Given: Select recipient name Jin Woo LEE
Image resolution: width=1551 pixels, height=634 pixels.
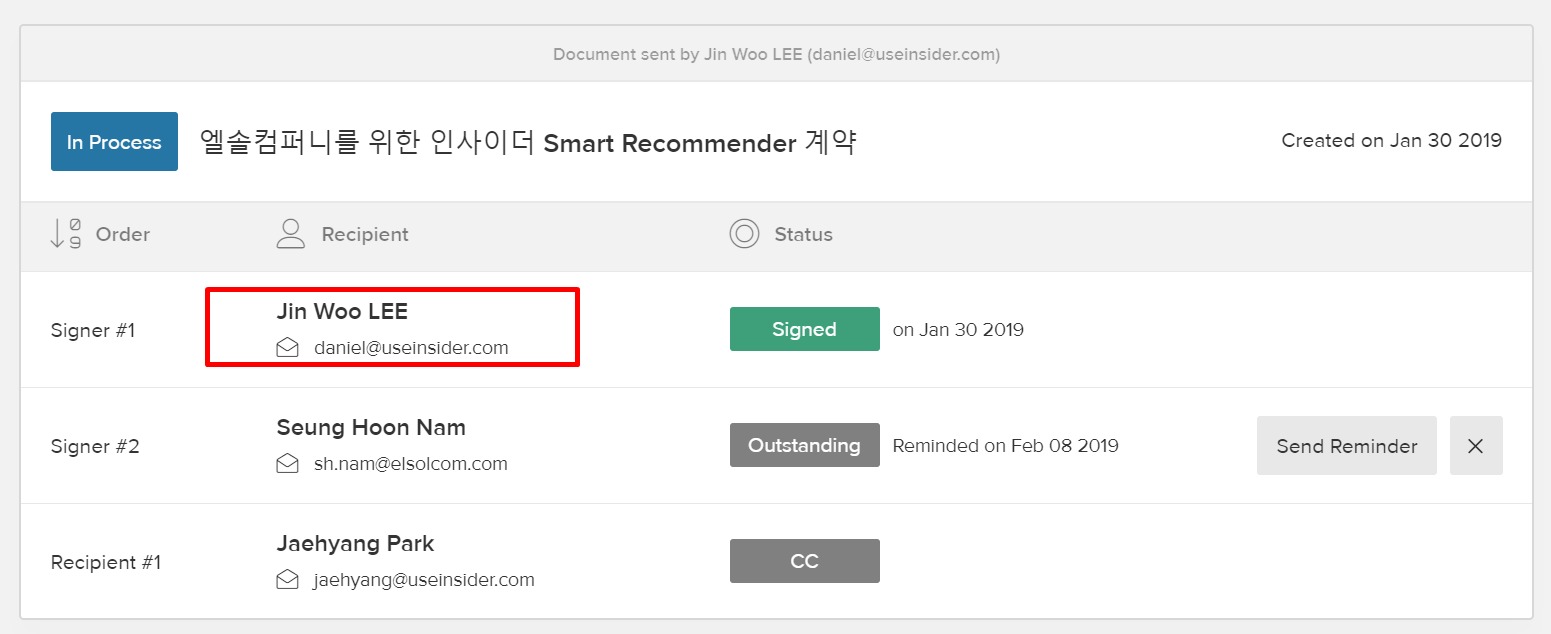Looking at the screenshot, I should 342,311.
